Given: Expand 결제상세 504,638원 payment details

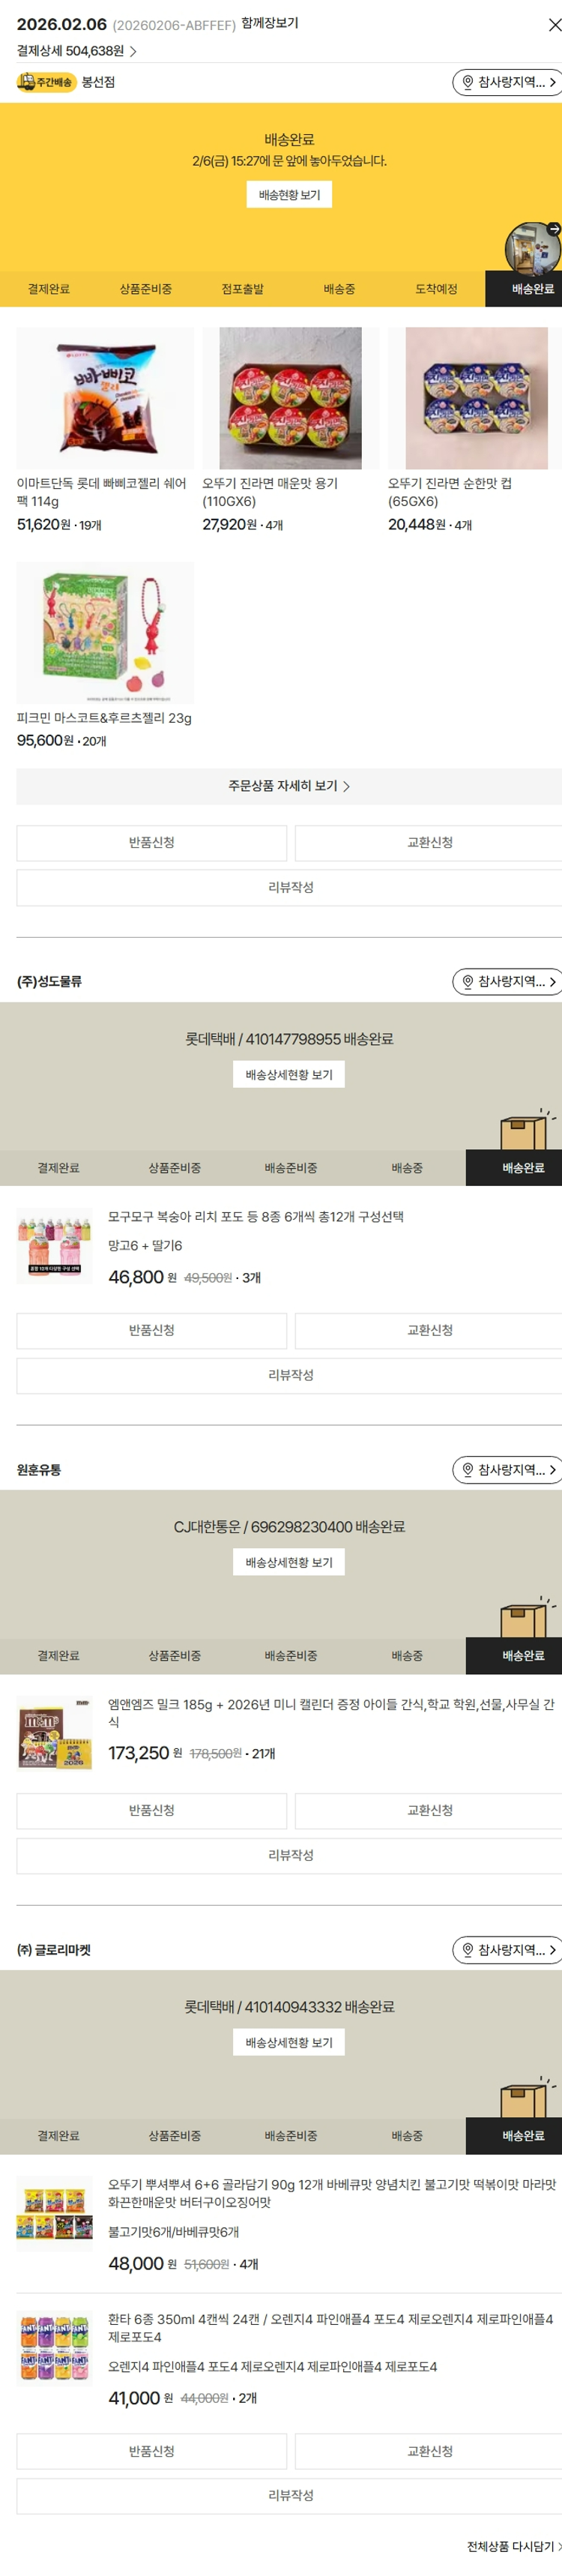Looking at the screenshot, I should pos(76,51).
